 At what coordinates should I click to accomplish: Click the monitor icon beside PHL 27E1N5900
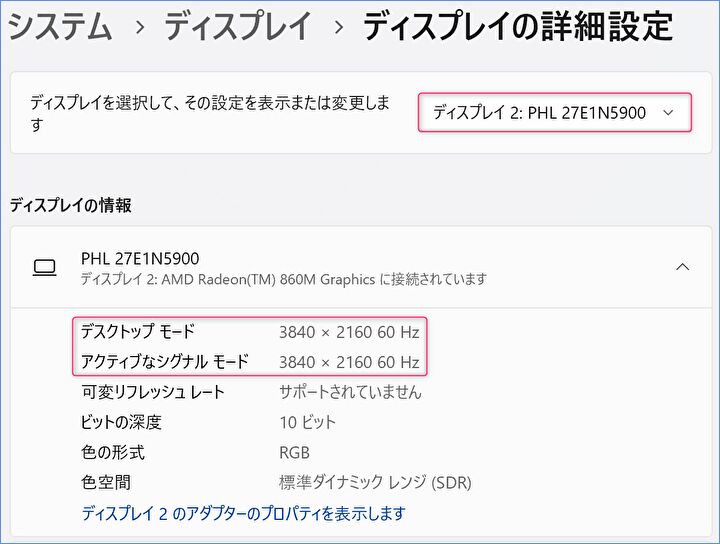click(43, 267)
